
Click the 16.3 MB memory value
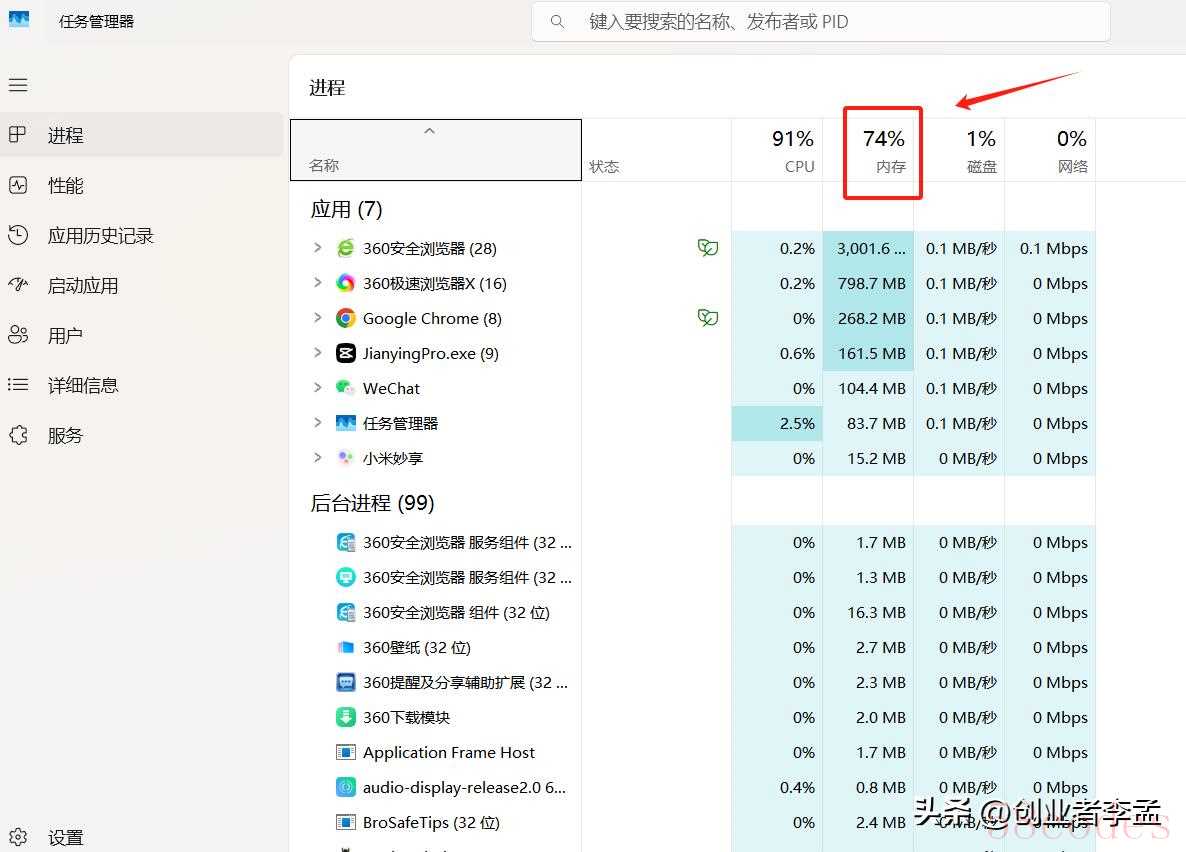(x=876, y=612)
